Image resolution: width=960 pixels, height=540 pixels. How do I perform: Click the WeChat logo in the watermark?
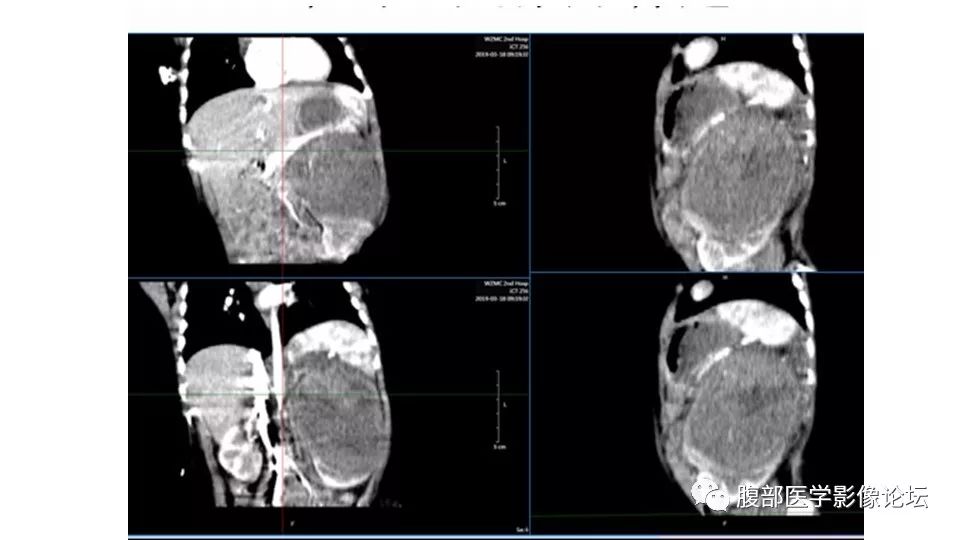coord(711,493)
